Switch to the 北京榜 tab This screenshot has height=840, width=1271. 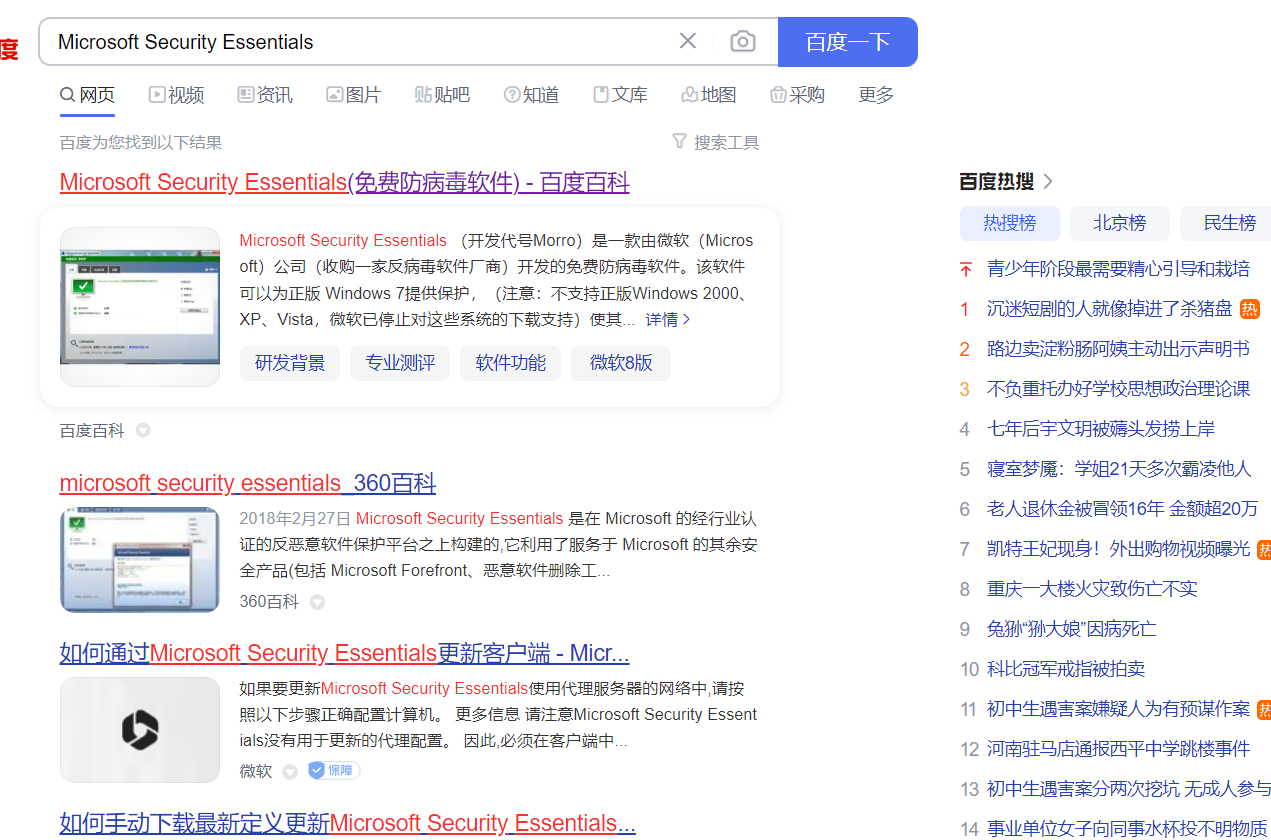(x=1120, y=223)
